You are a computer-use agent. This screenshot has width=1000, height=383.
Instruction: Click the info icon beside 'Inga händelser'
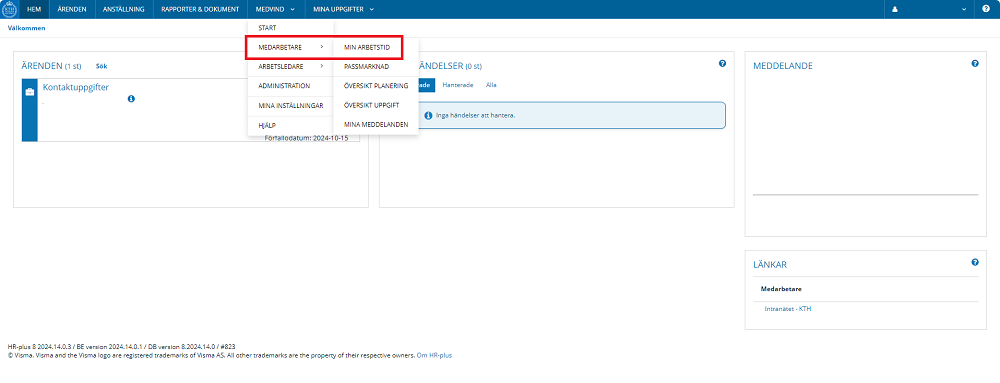(x=429, y=115)
